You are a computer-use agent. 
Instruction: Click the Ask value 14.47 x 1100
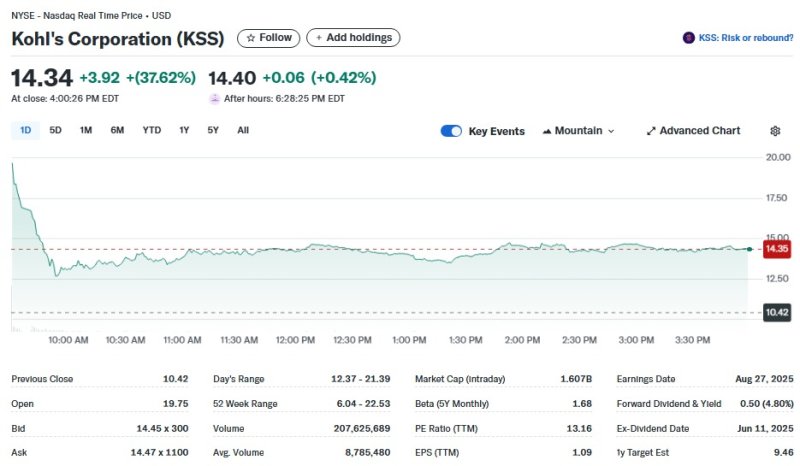pyautogui.click(x=159, y=453)
